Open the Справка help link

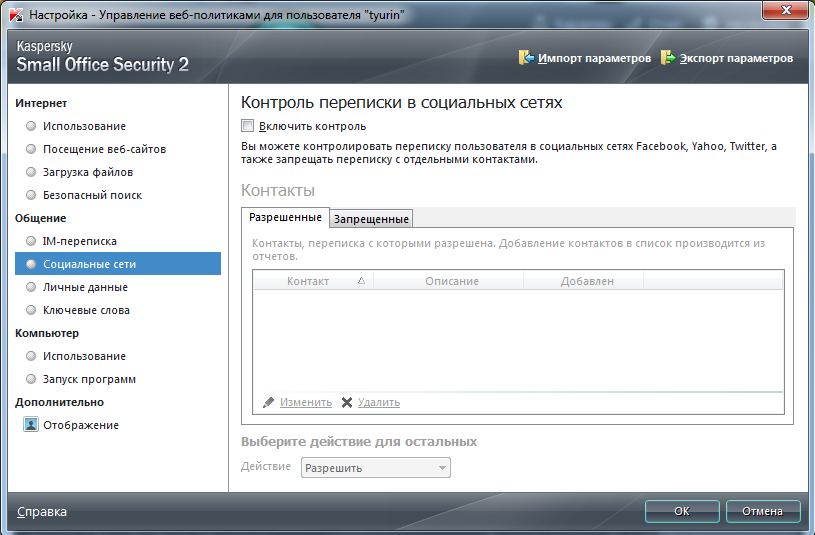(x=42, y=512)
